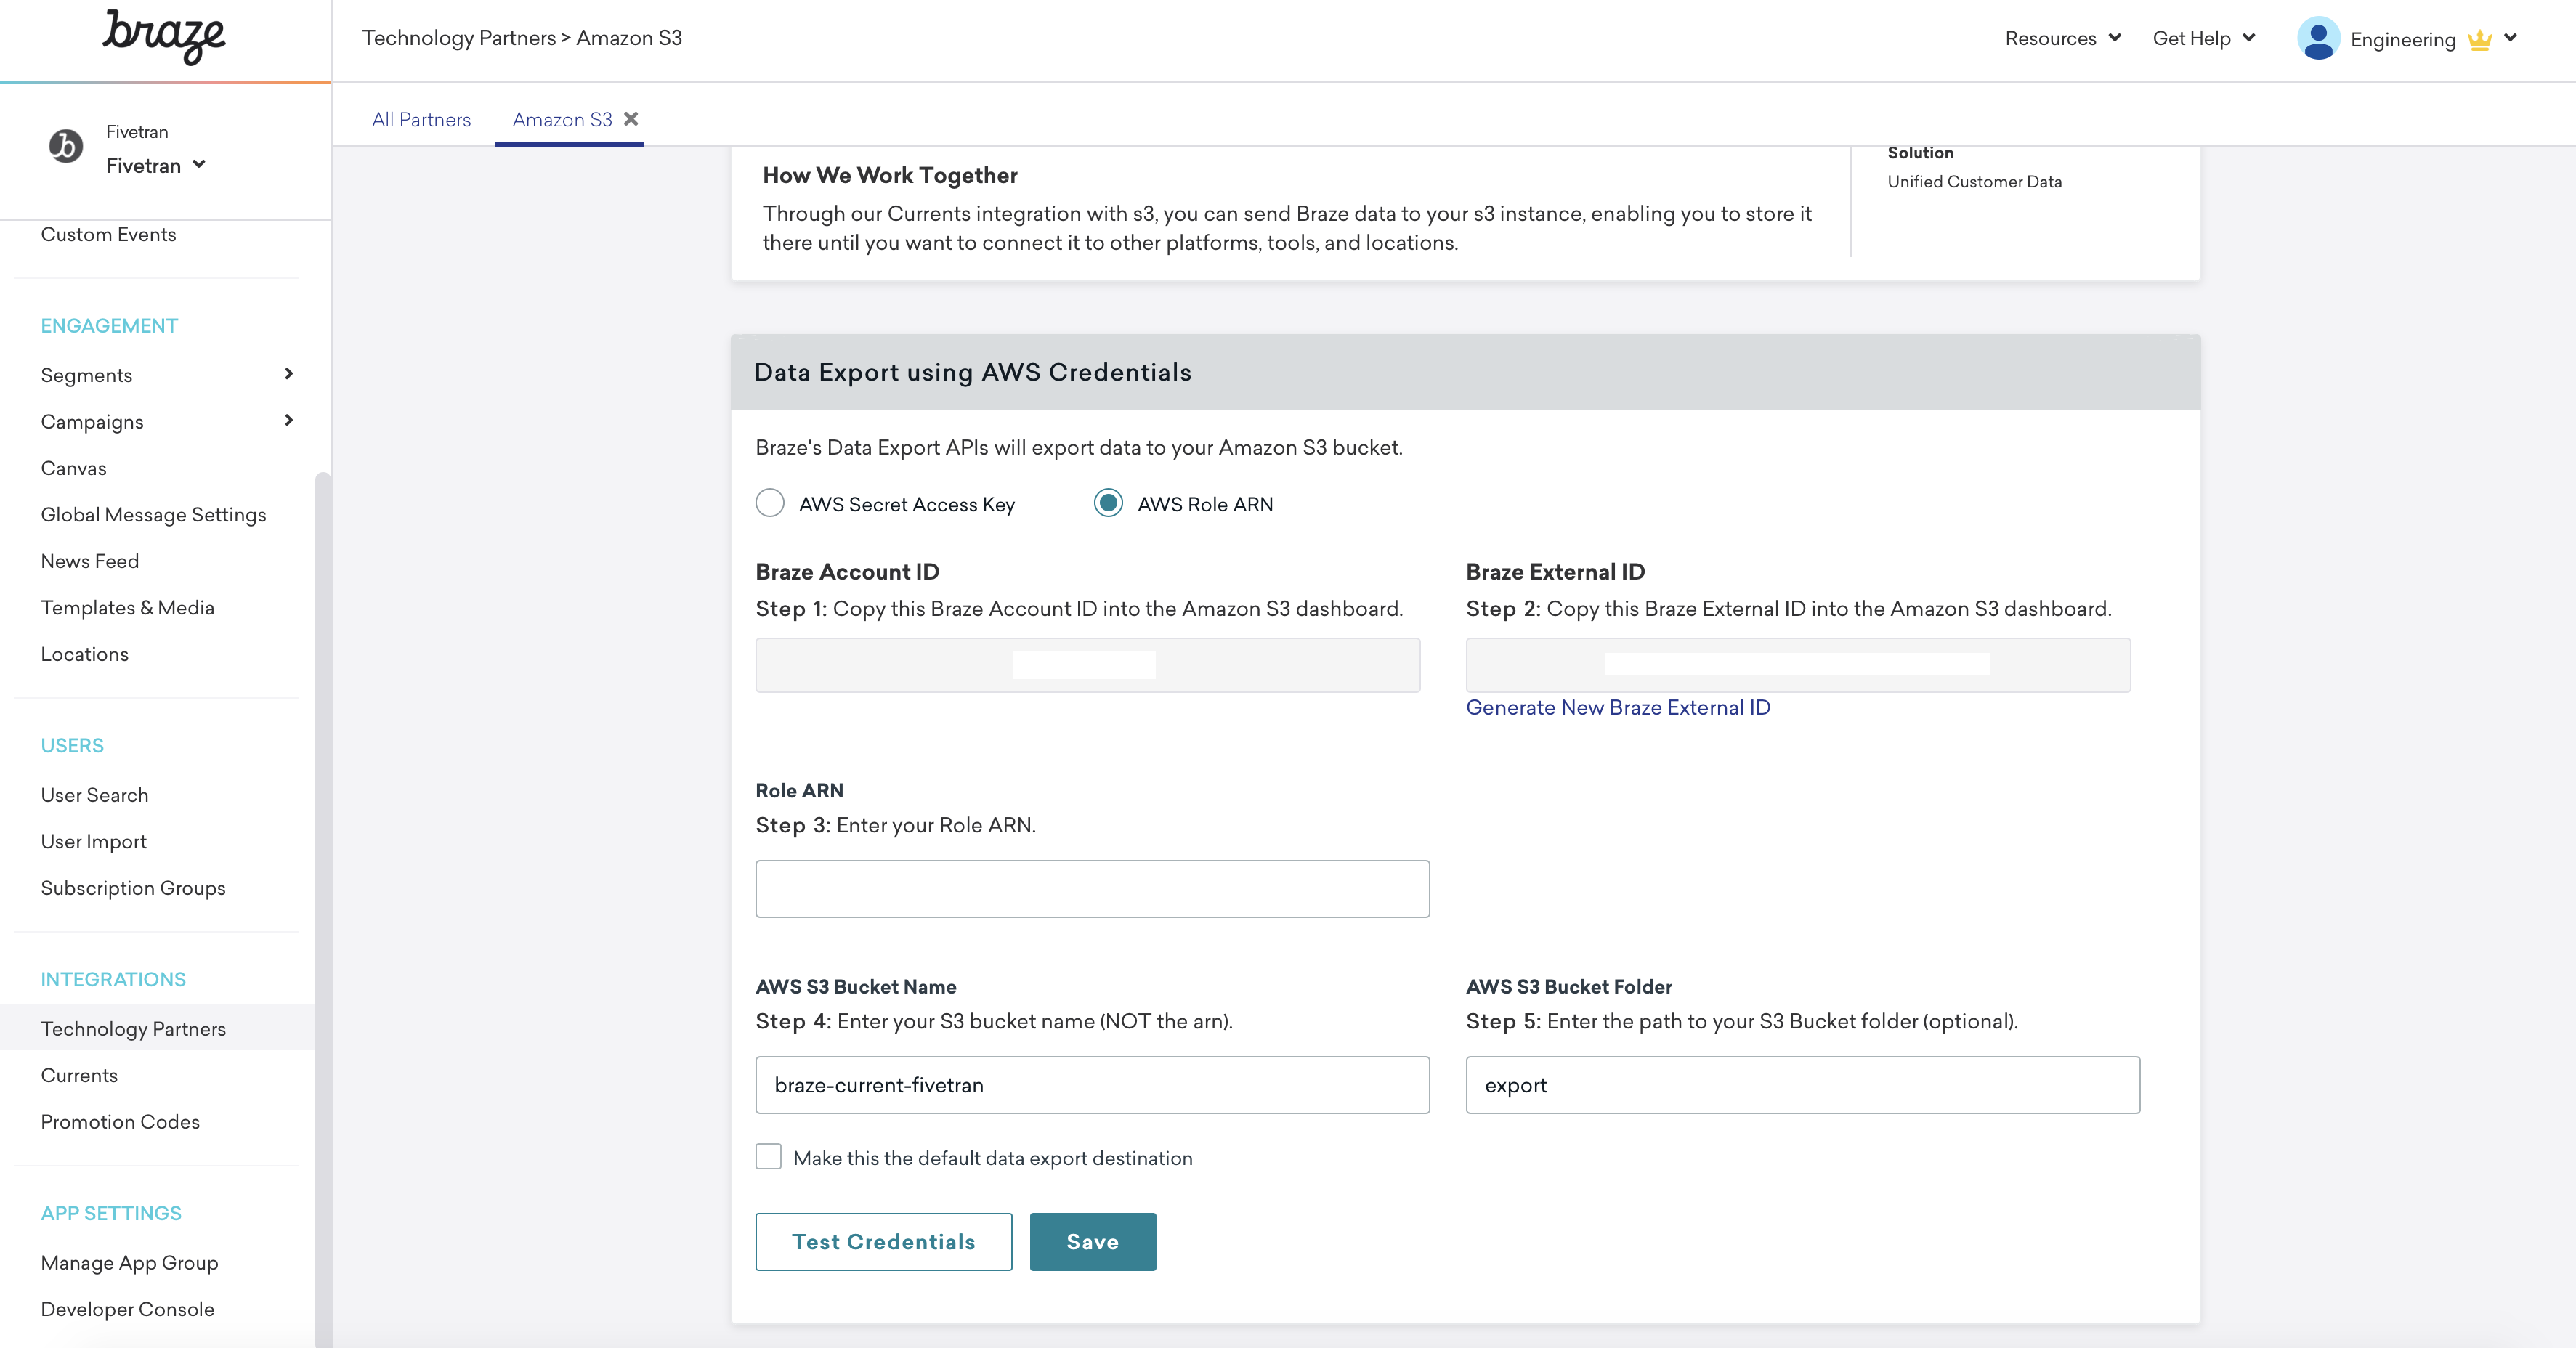The height and width of the screenshot is (1348, 2576).
Task: Click Generate New Braze External ID link
Action: click(1617, 708)
